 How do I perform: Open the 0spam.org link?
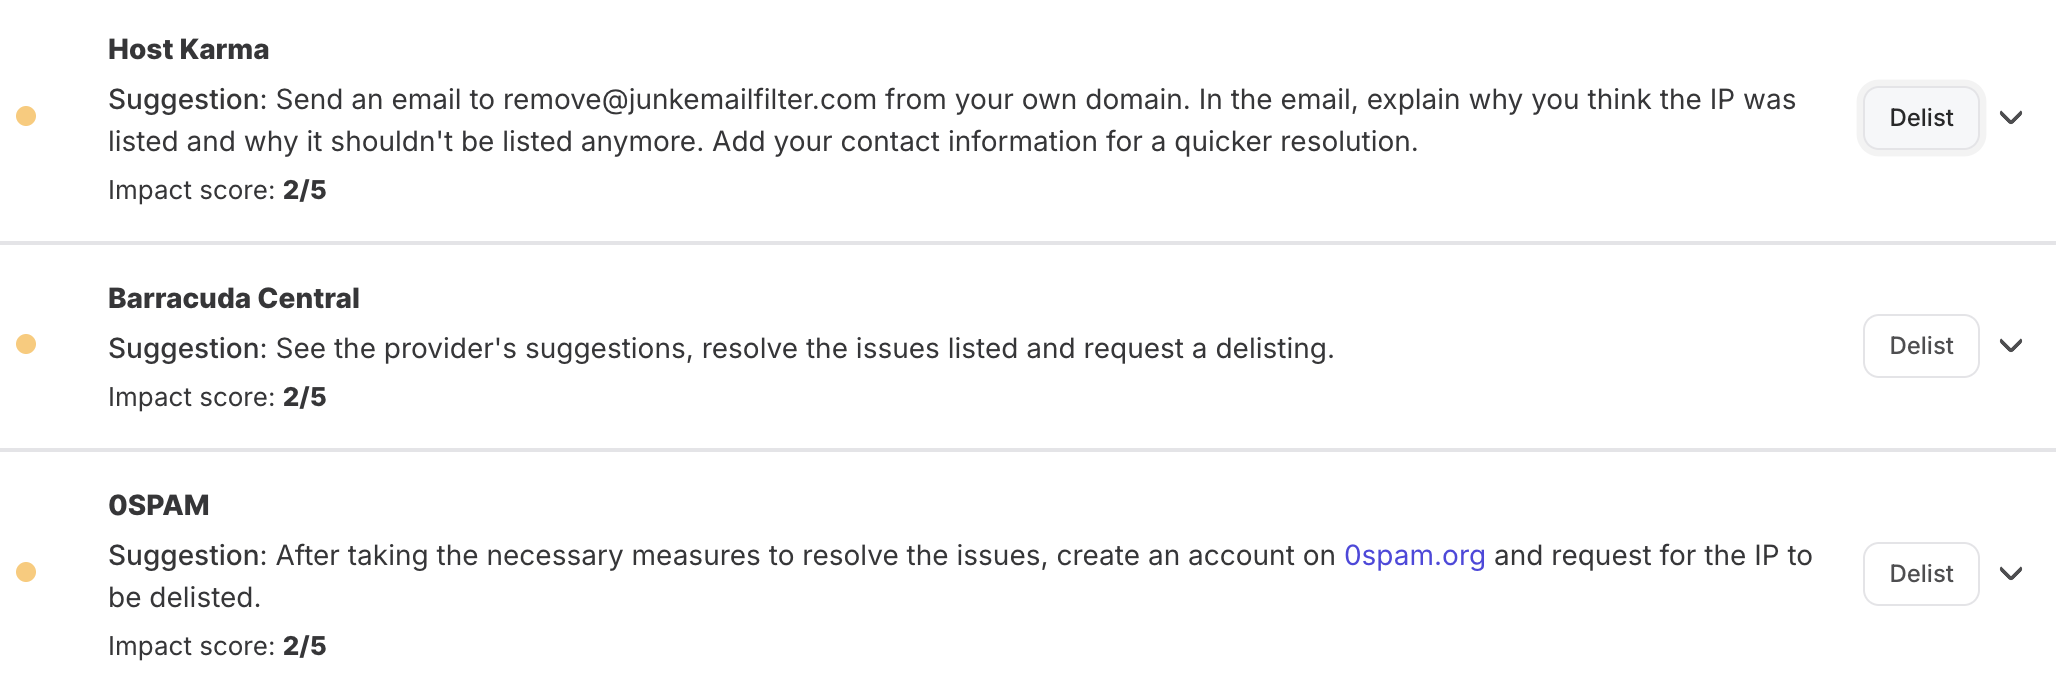point(1414,556)
